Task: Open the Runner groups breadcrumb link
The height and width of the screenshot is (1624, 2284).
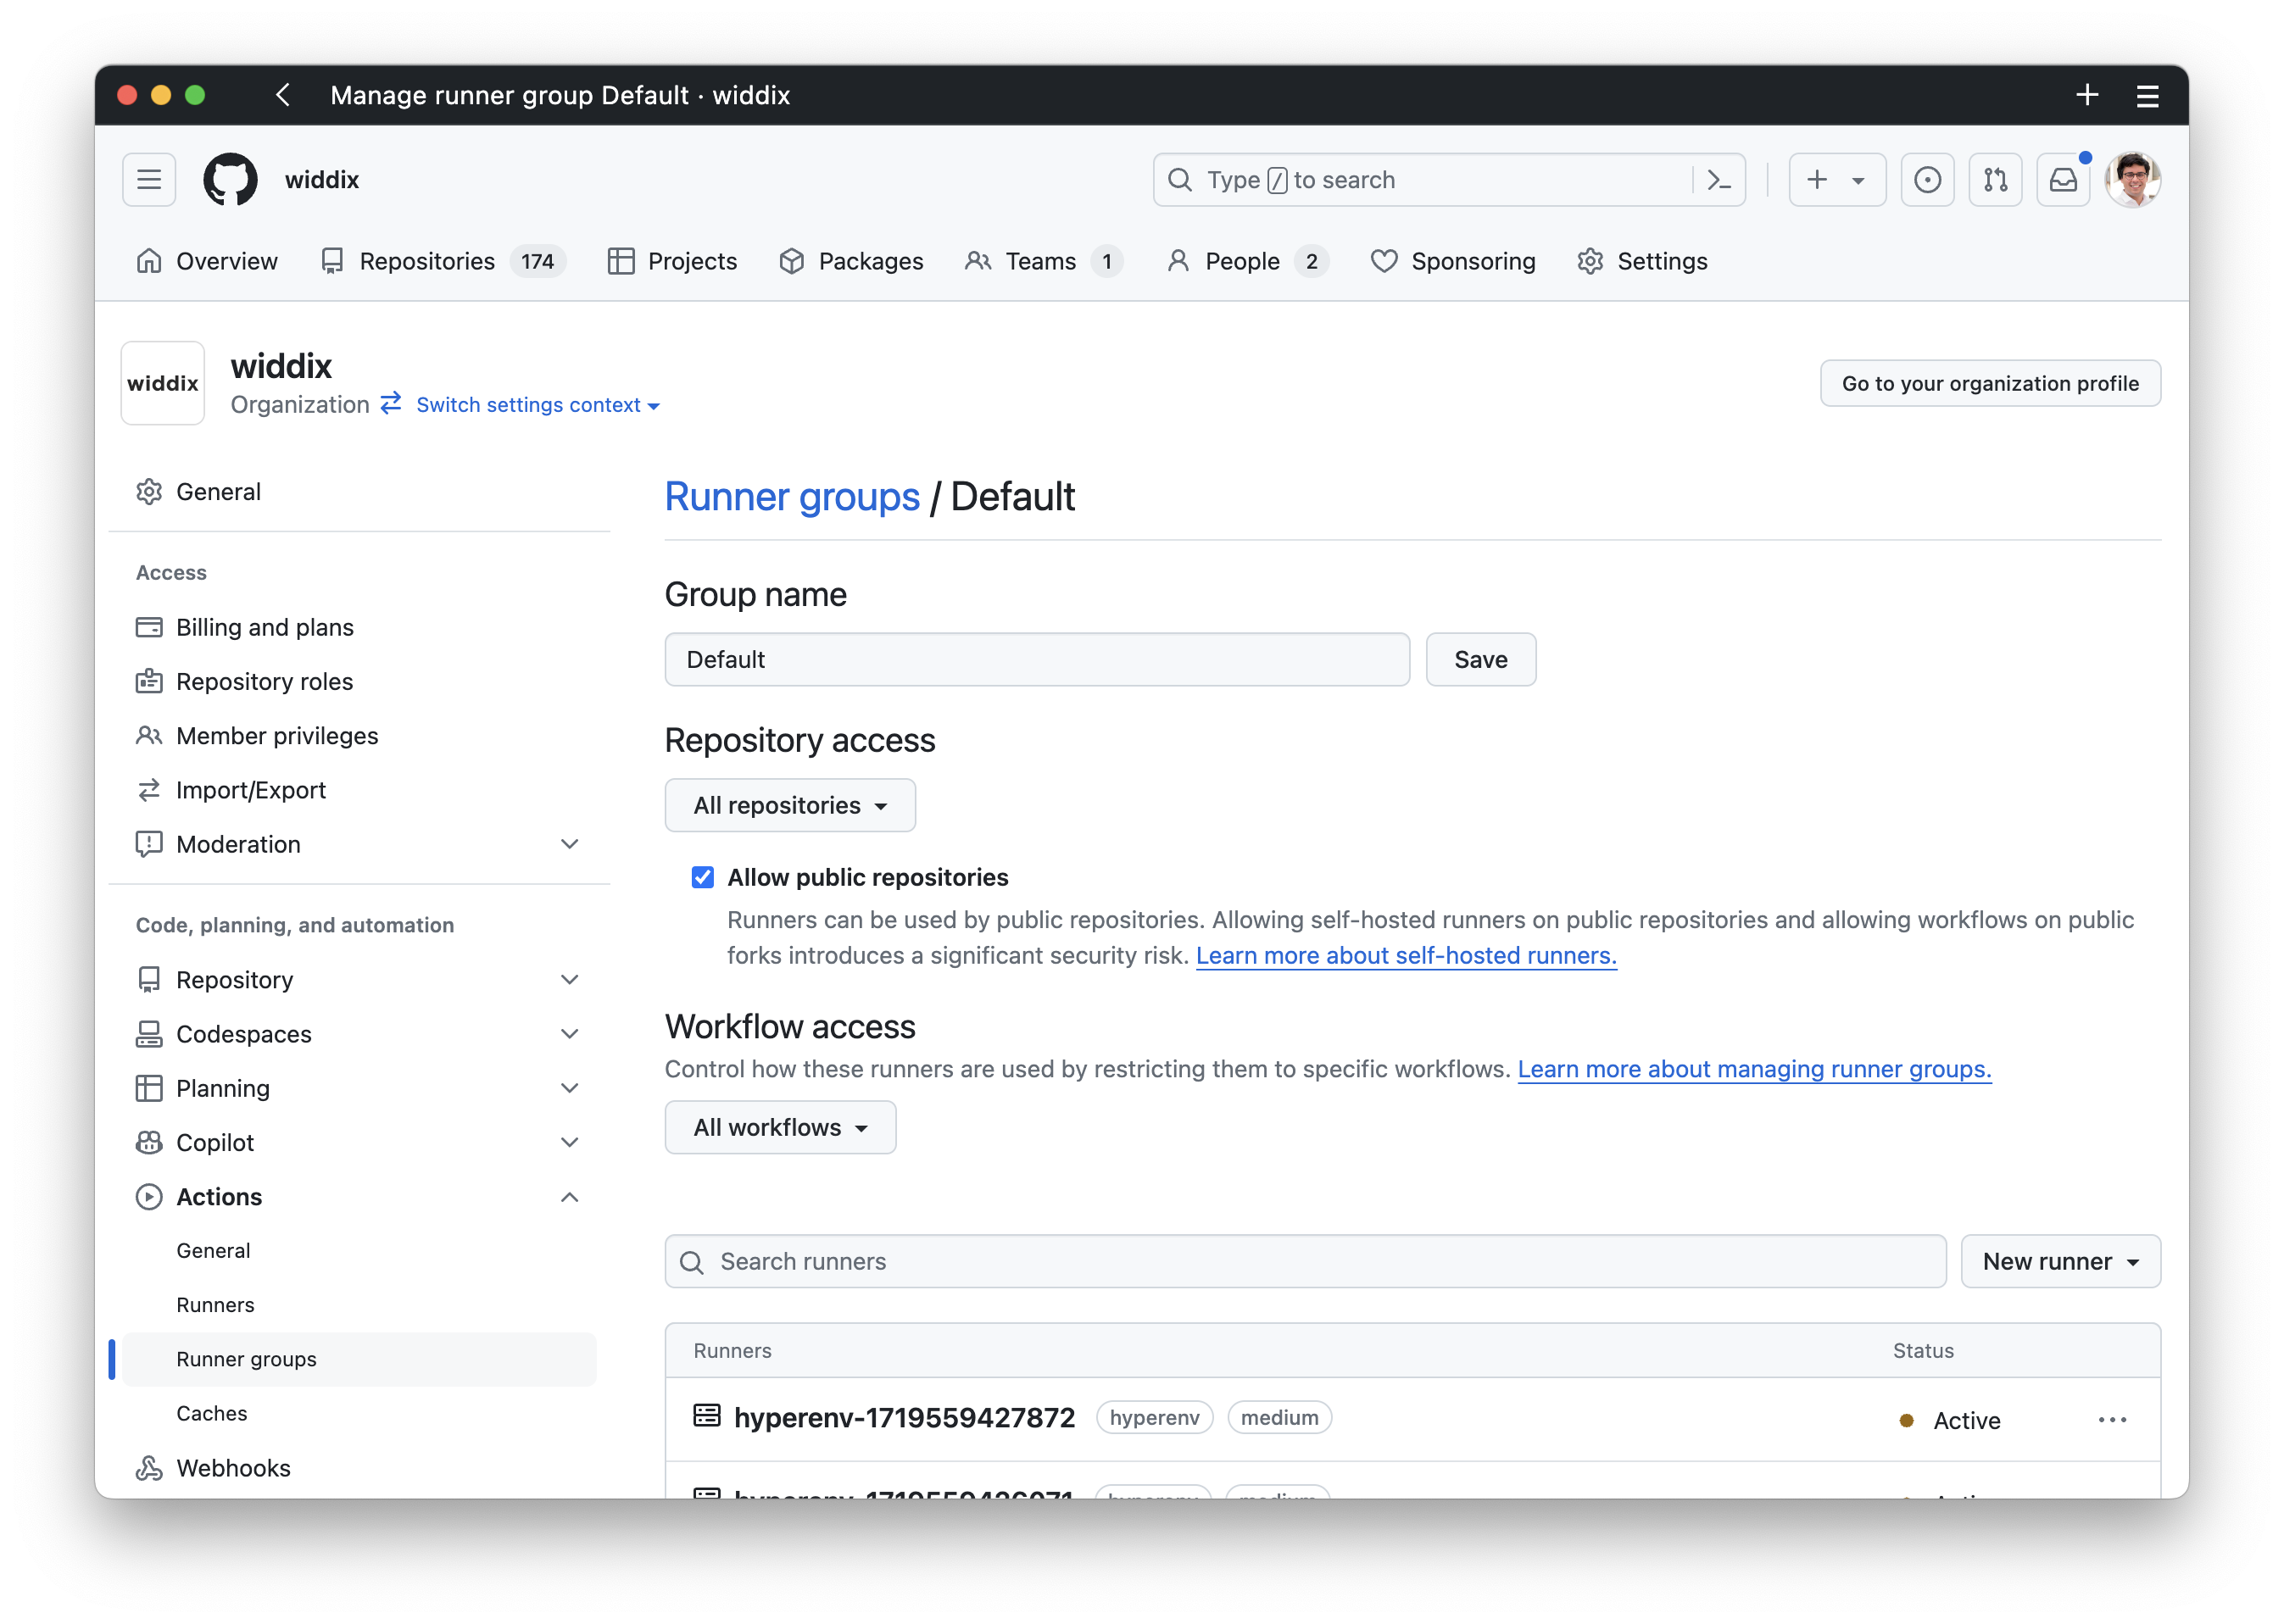Action: 792,497
